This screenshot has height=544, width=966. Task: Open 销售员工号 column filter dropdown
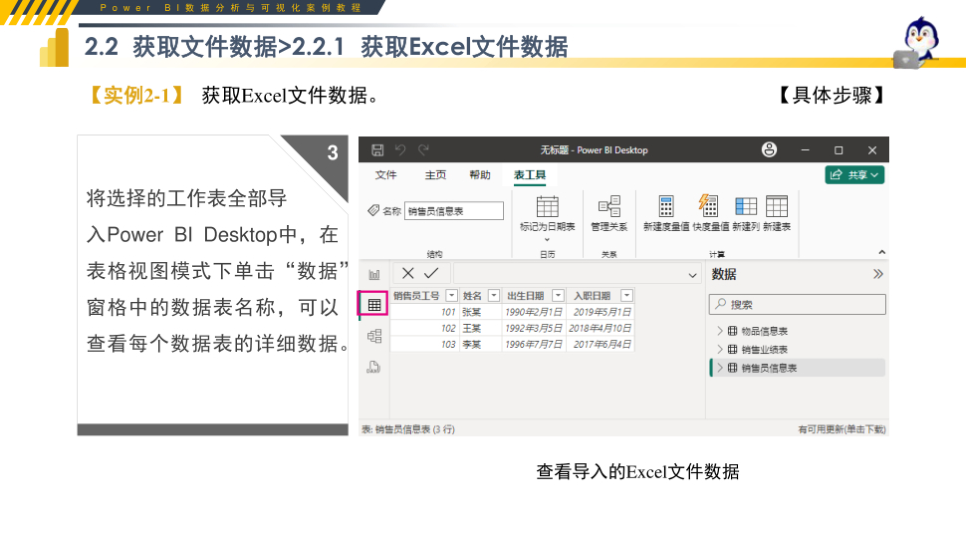click(452, 296)
